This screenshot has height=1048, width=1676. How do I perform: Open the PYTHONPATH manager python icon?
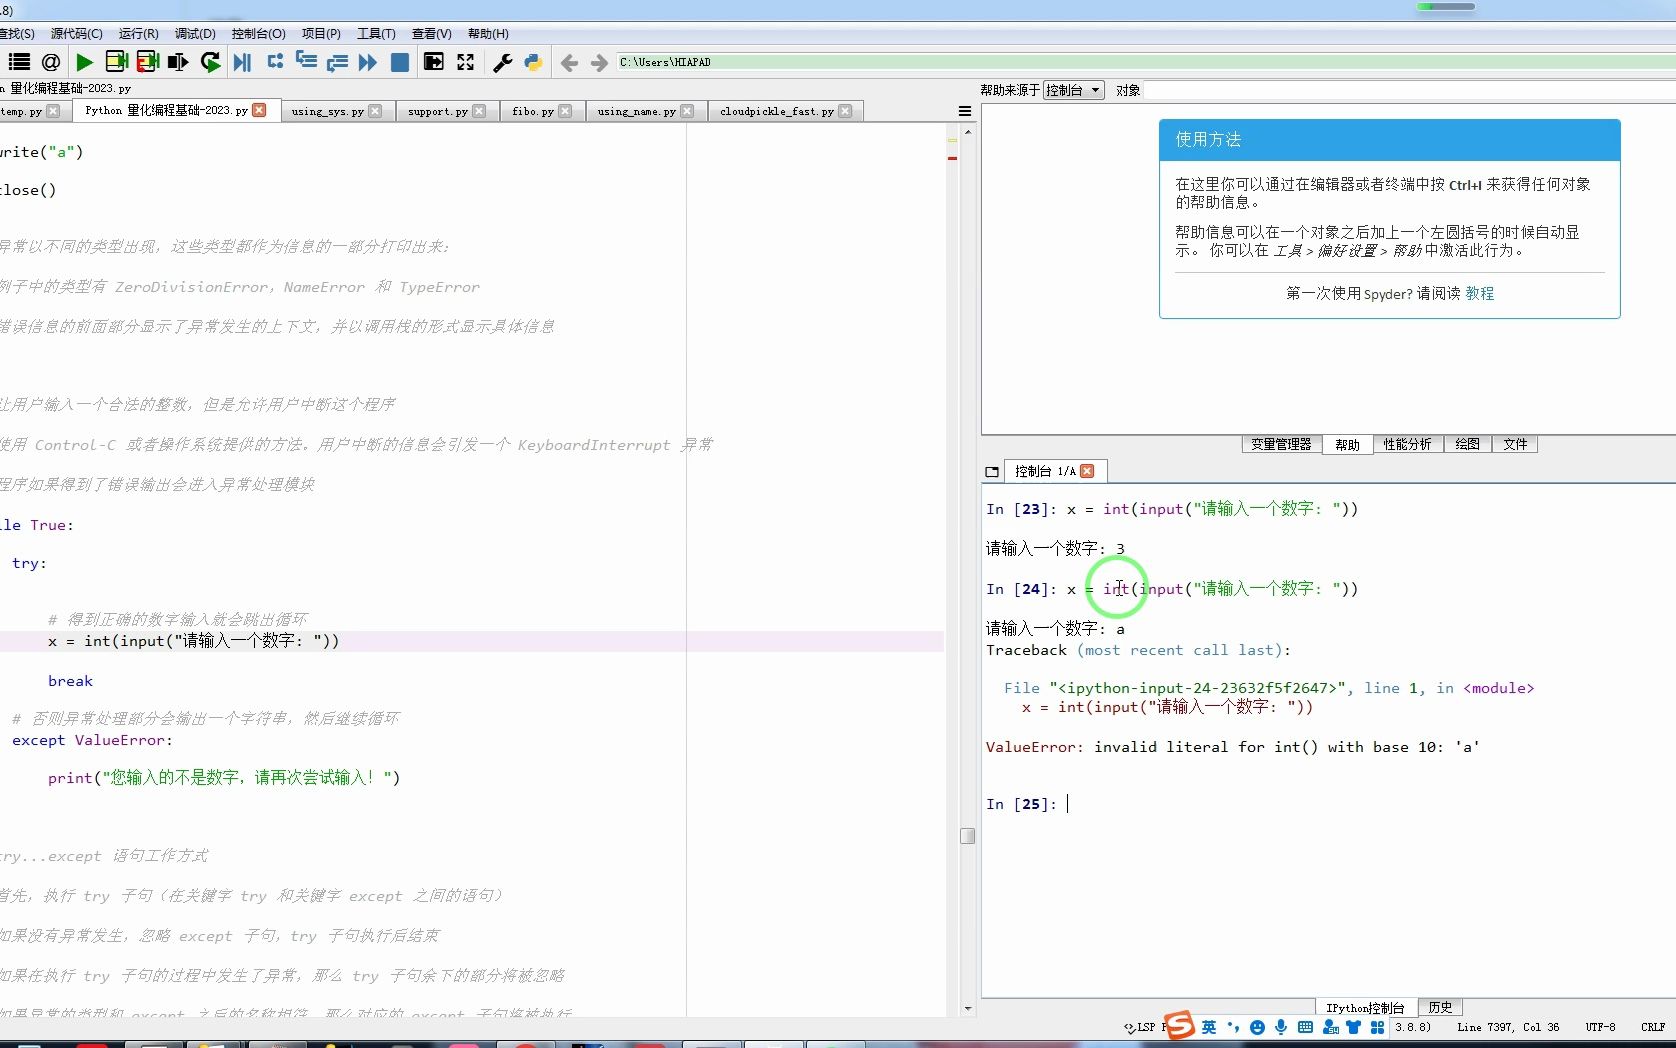pyautogui.click(x=533, y=62)
